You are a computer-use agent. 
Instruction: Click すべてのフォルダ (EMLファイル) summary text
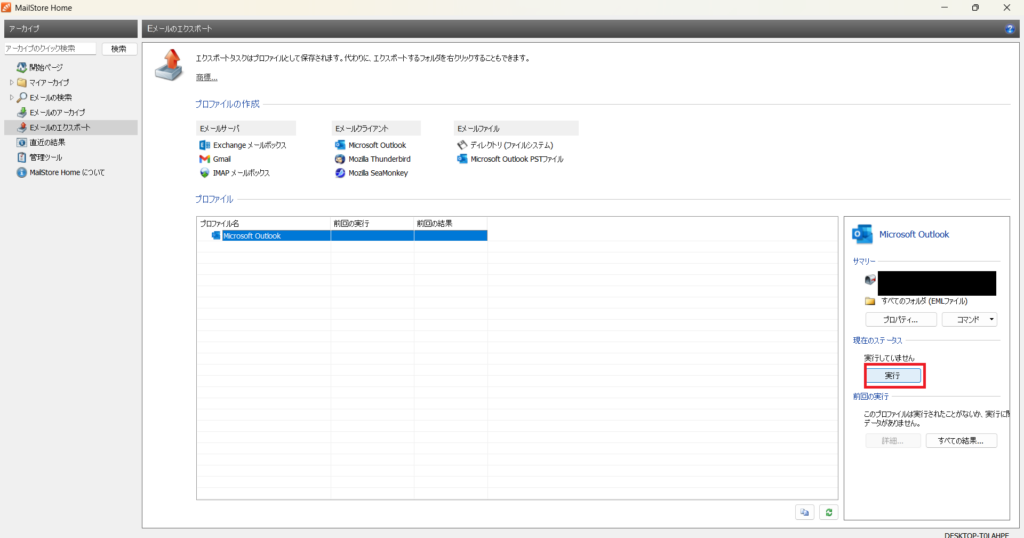coord(924,301)
